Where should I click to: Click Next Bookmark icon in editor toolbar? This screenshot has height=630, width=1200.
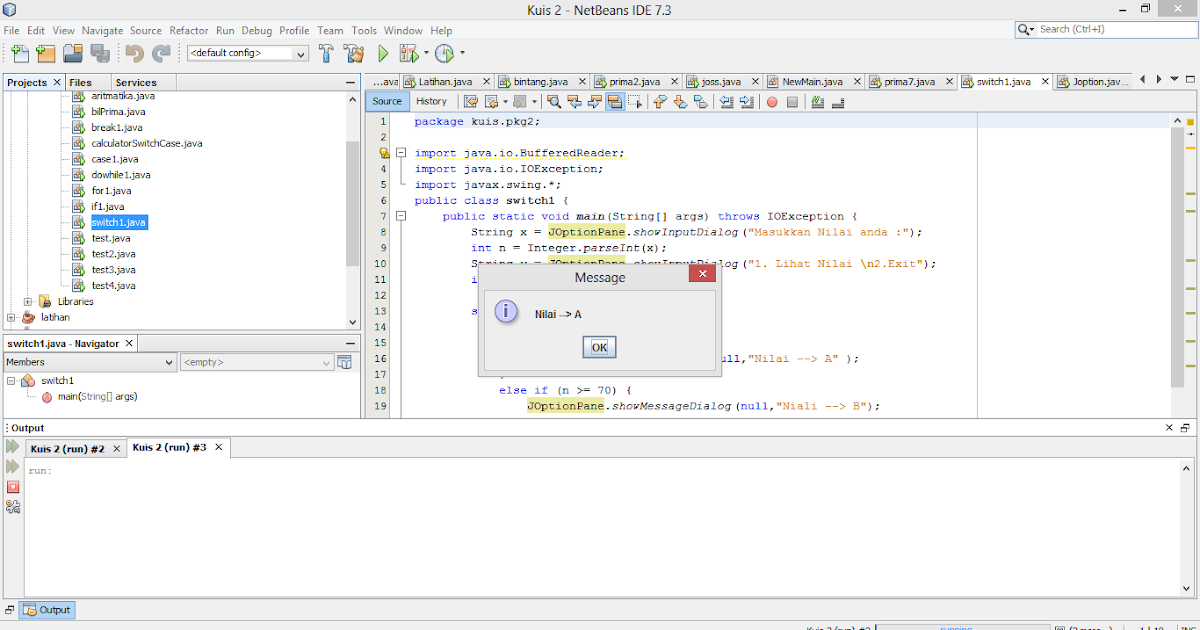tap(680, 101)
